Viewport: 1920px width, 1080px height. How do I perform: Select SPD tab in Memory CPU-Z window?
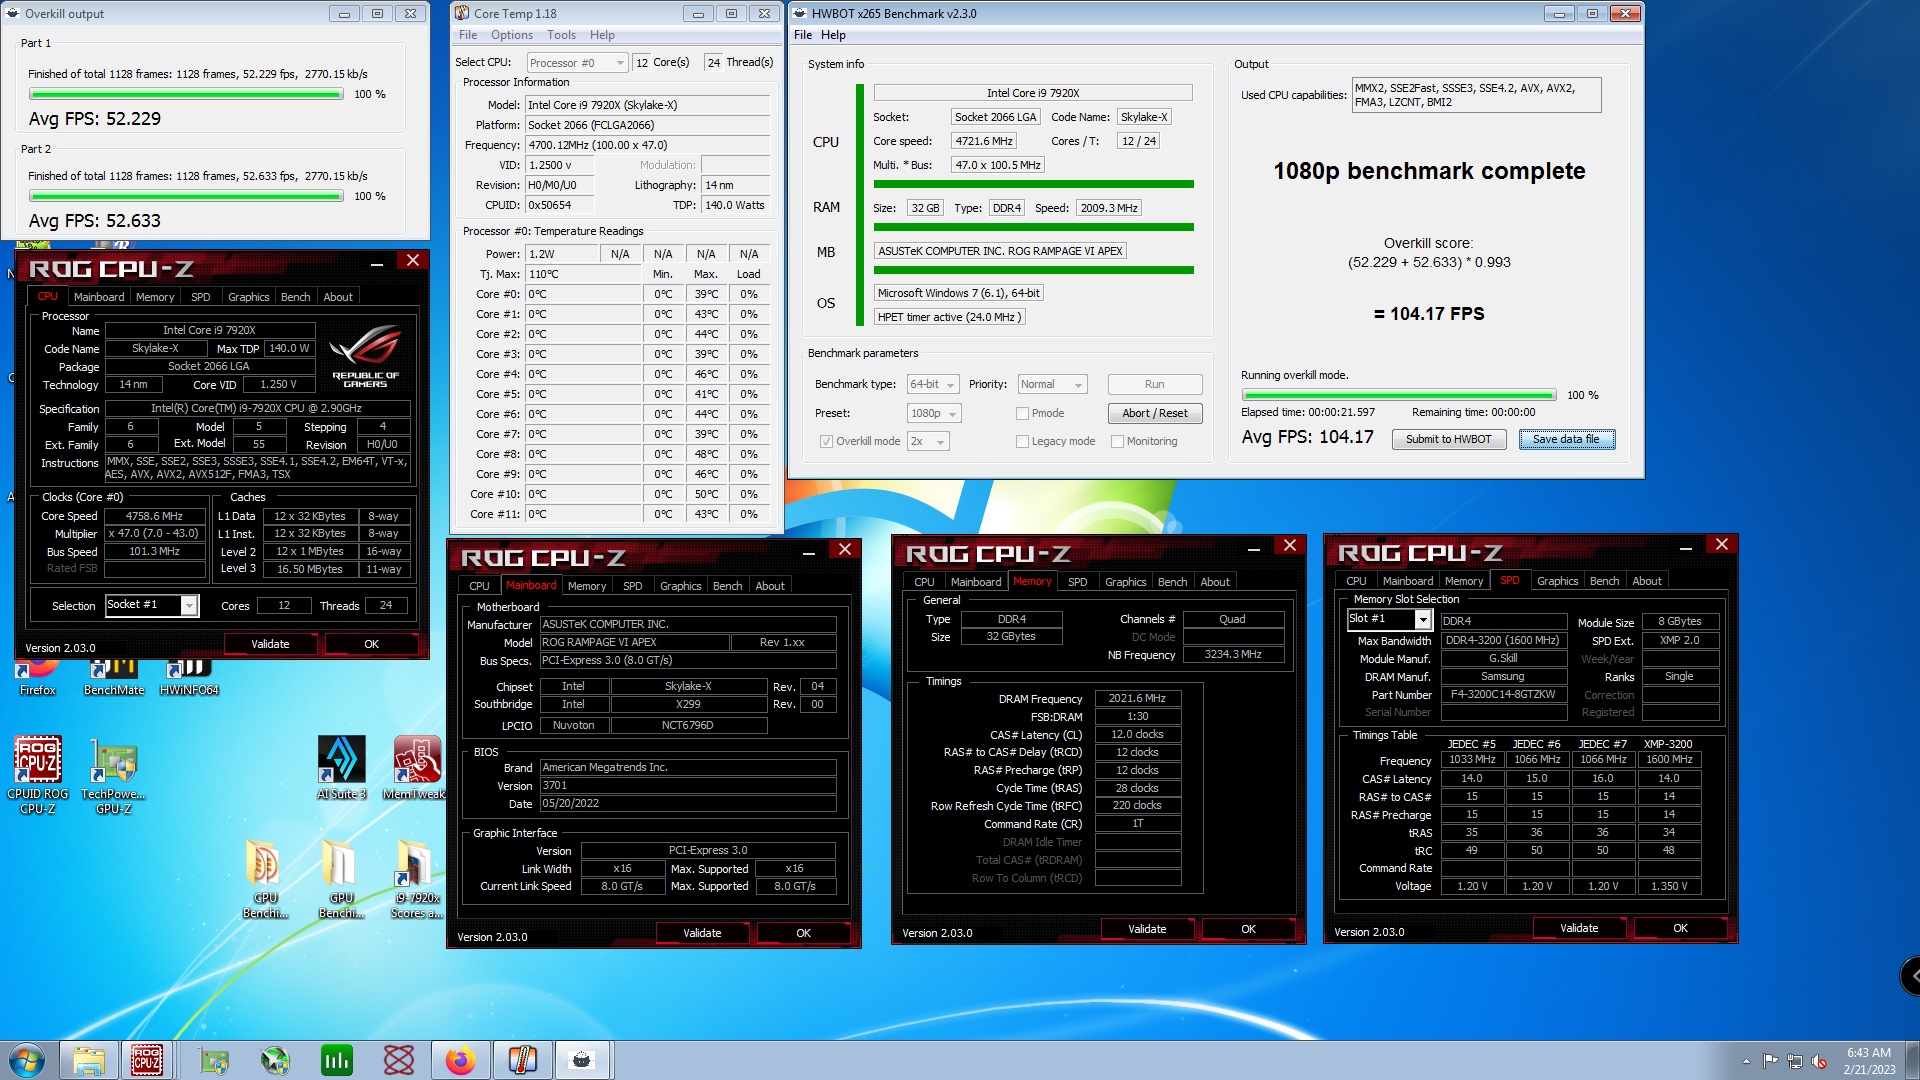pos(1077,582)
